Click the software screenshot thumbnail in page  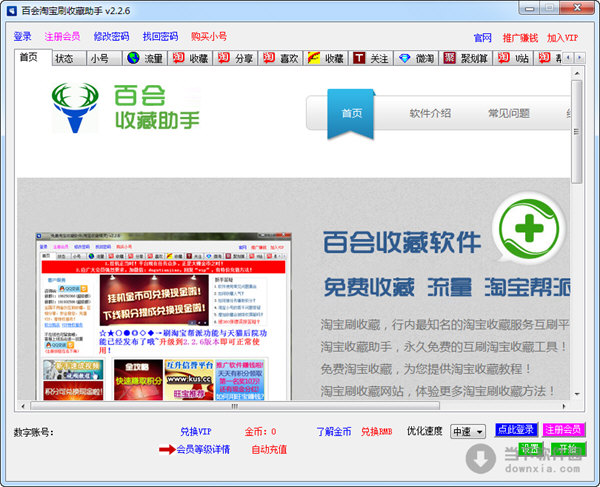[164, 316]
